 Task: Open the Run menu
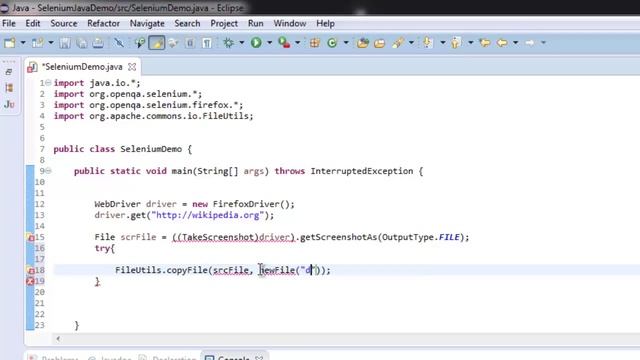click(256, 23)
